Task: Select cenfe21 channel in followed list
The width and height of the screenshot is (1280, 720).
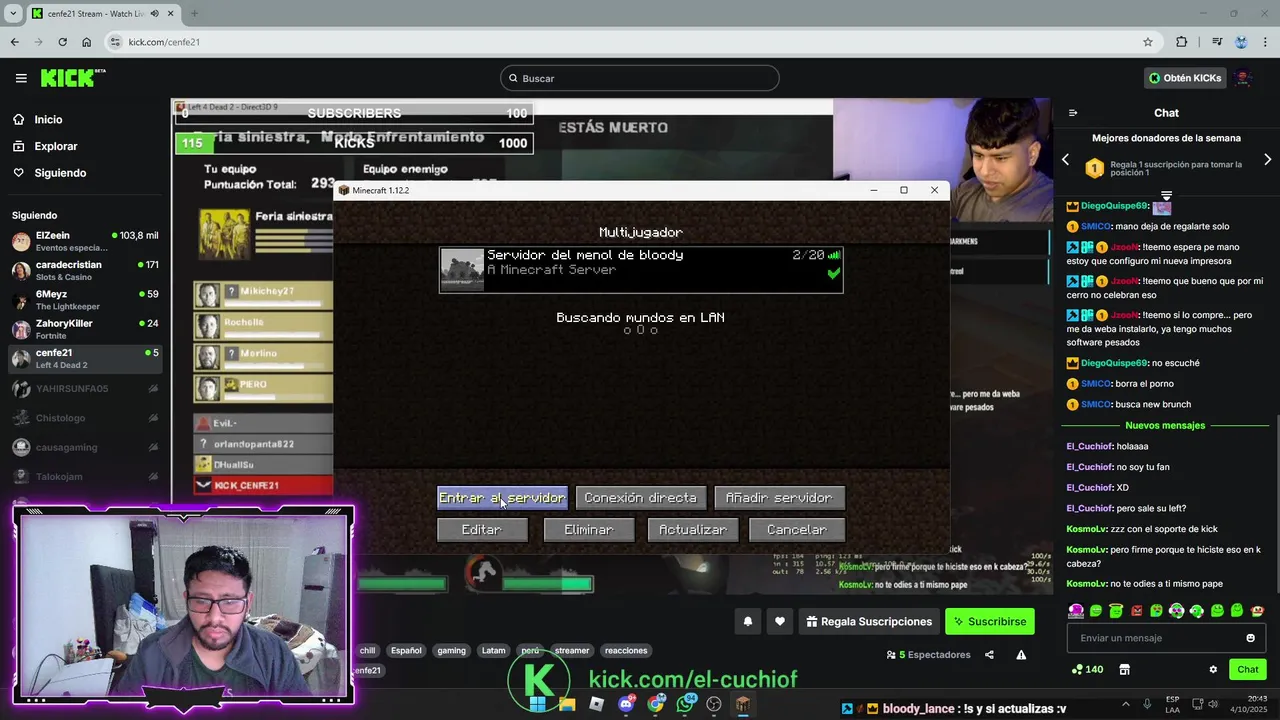Action: point(85,358)
